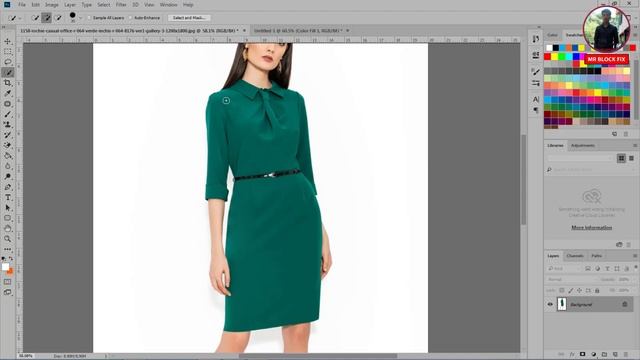Open the Image menu

[51, 4]
